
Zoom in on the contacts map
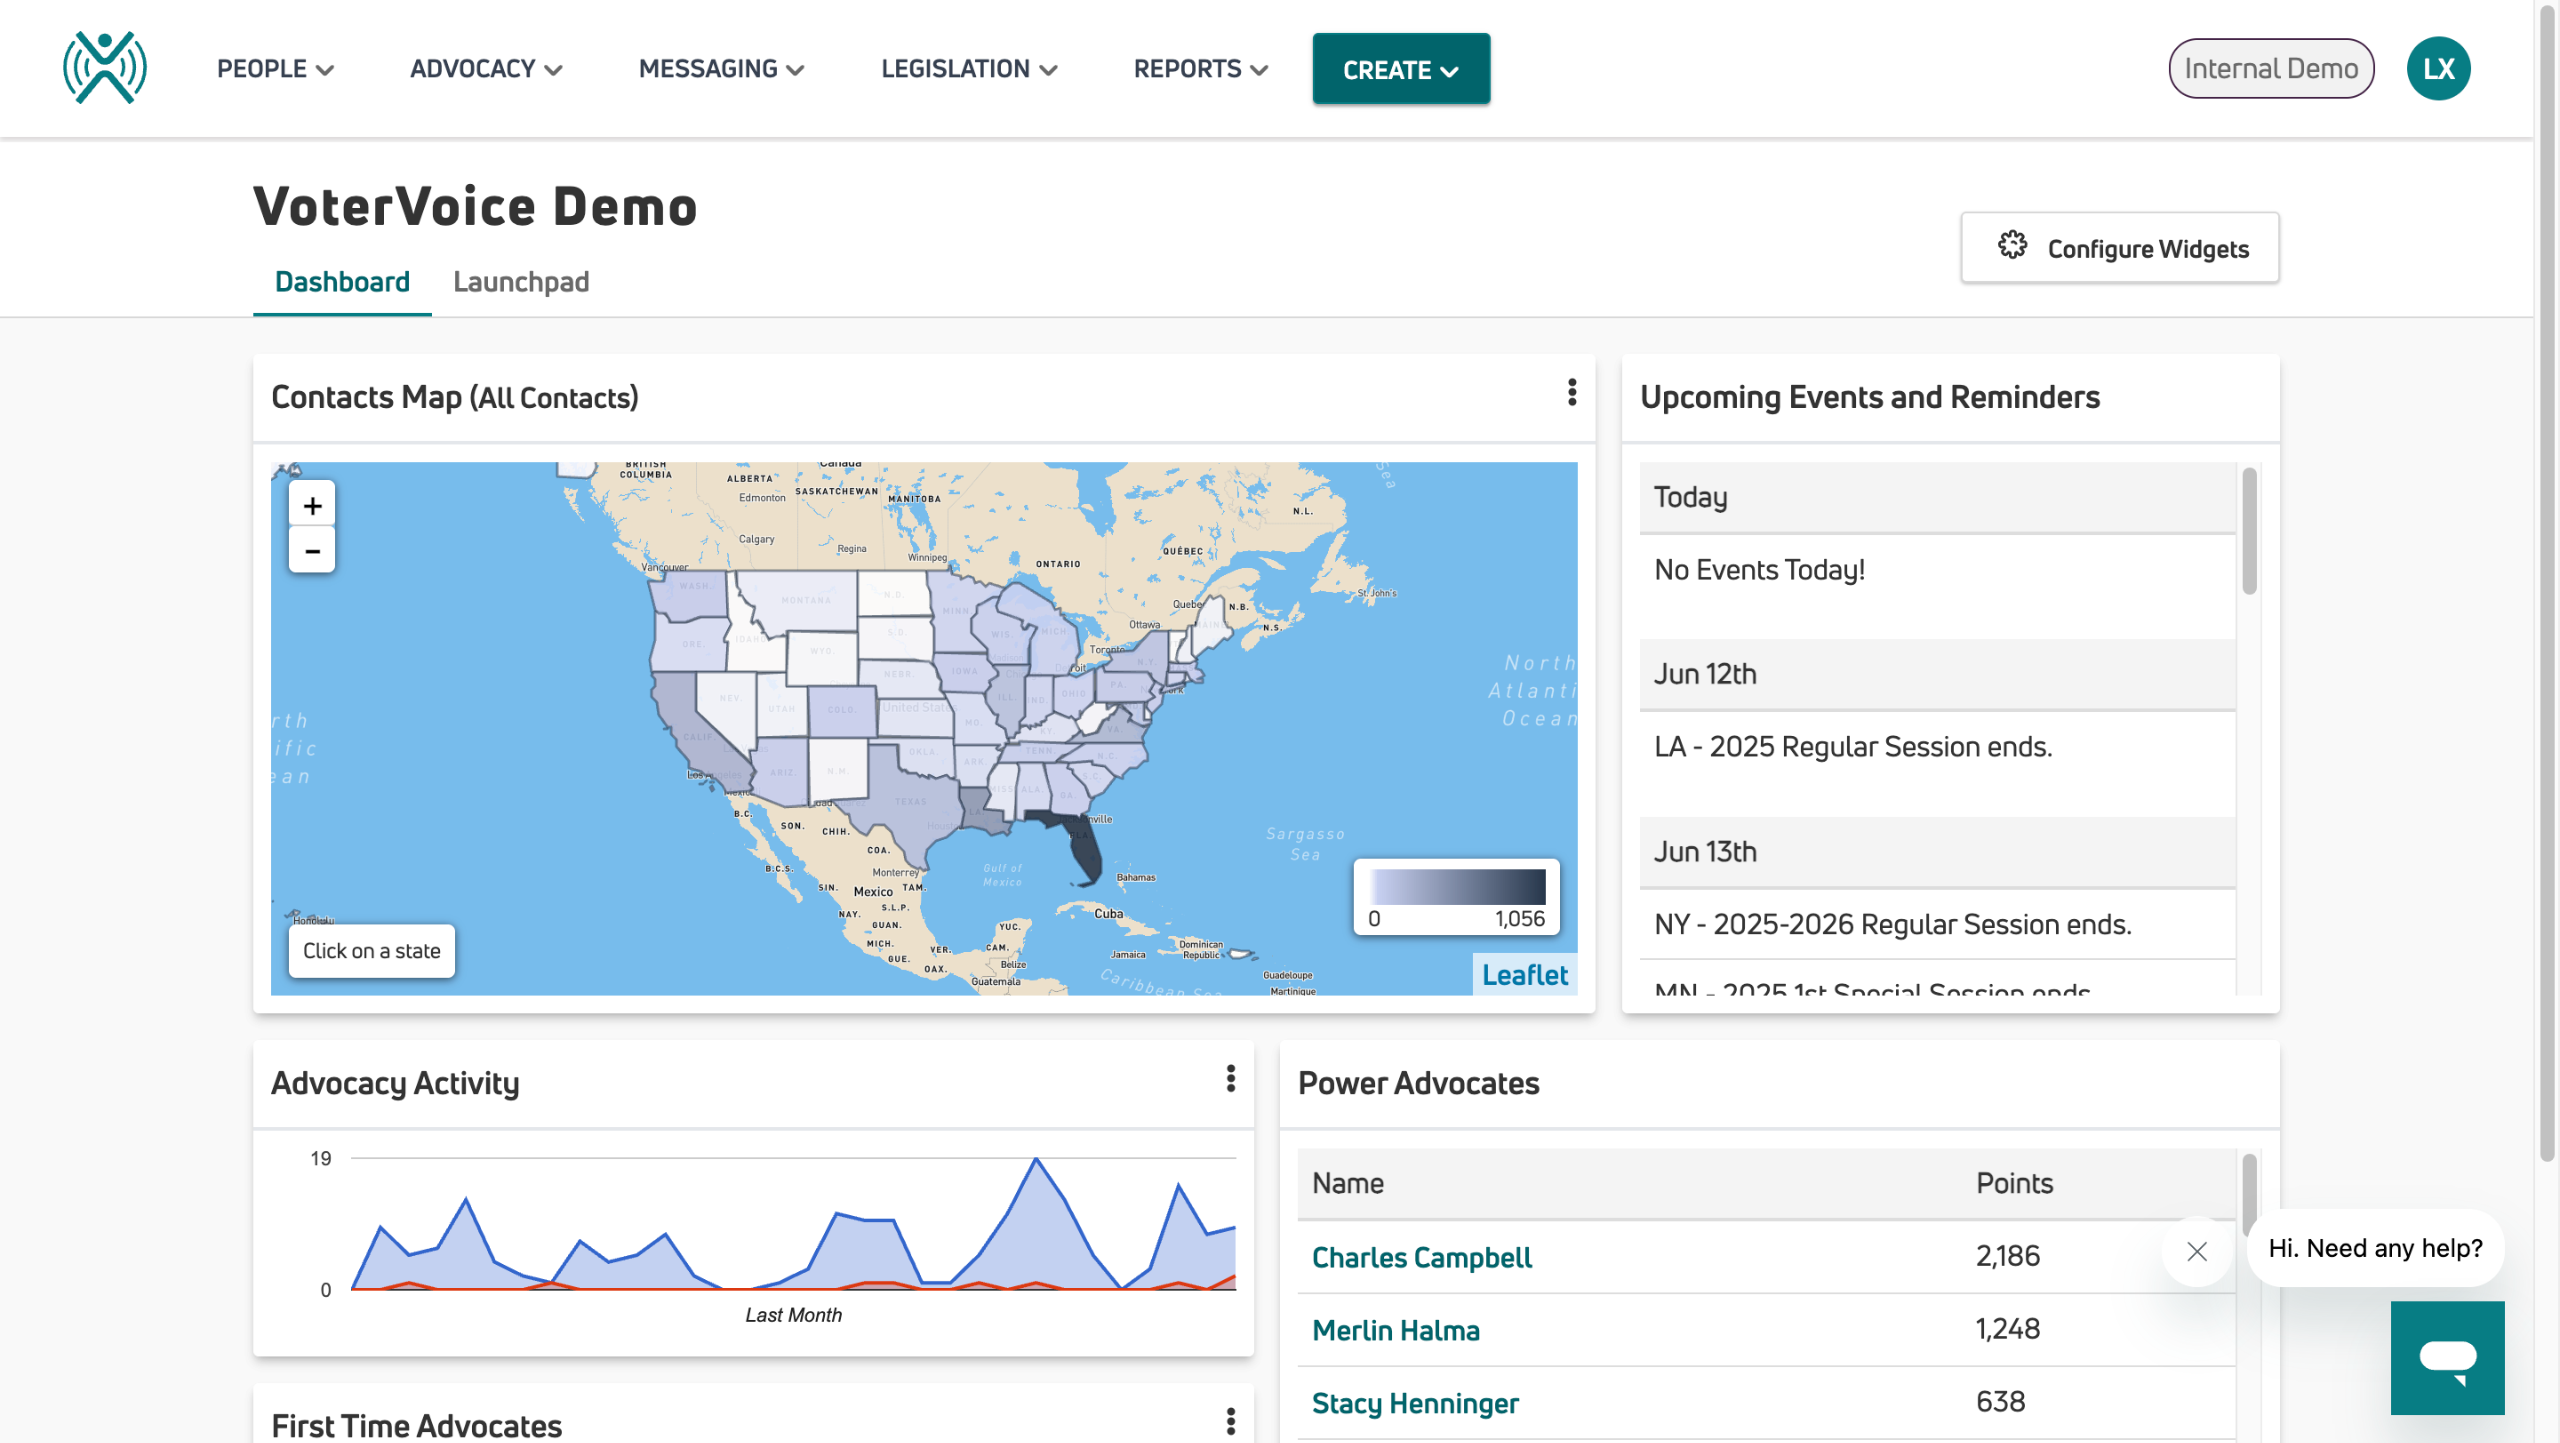tap(312, 506)
